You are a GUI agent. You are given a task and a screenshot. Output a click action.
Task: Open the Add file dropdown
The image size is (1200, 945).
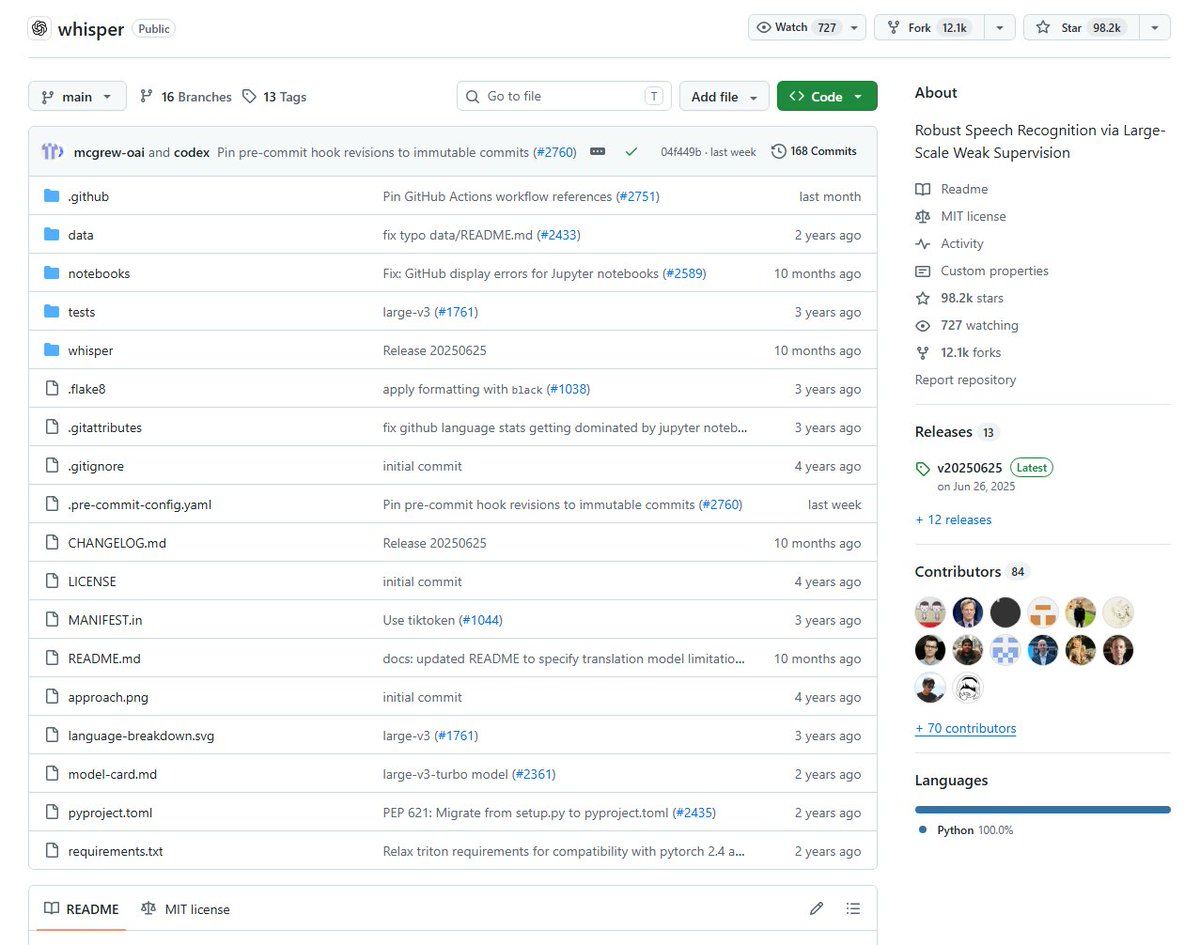point(724,96)
